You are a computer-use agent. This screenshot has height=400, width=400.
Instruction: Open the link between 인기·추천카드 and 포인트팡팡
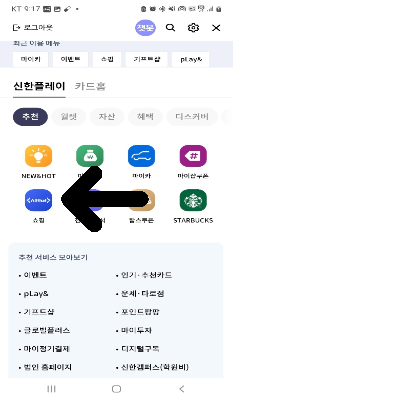(142, 294)
